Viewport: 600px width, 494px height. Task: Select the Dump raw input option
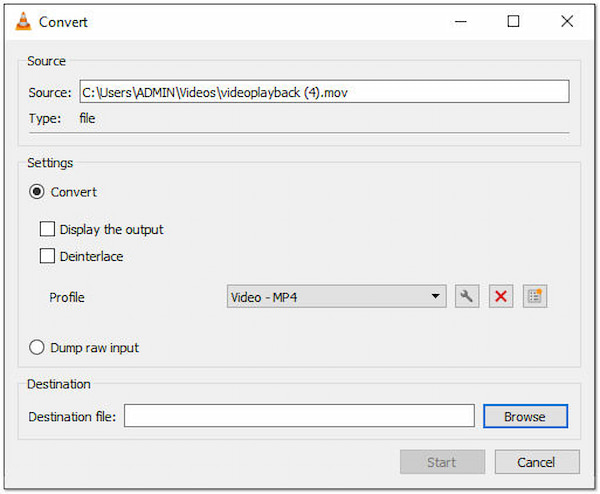[x=37, y=347]
